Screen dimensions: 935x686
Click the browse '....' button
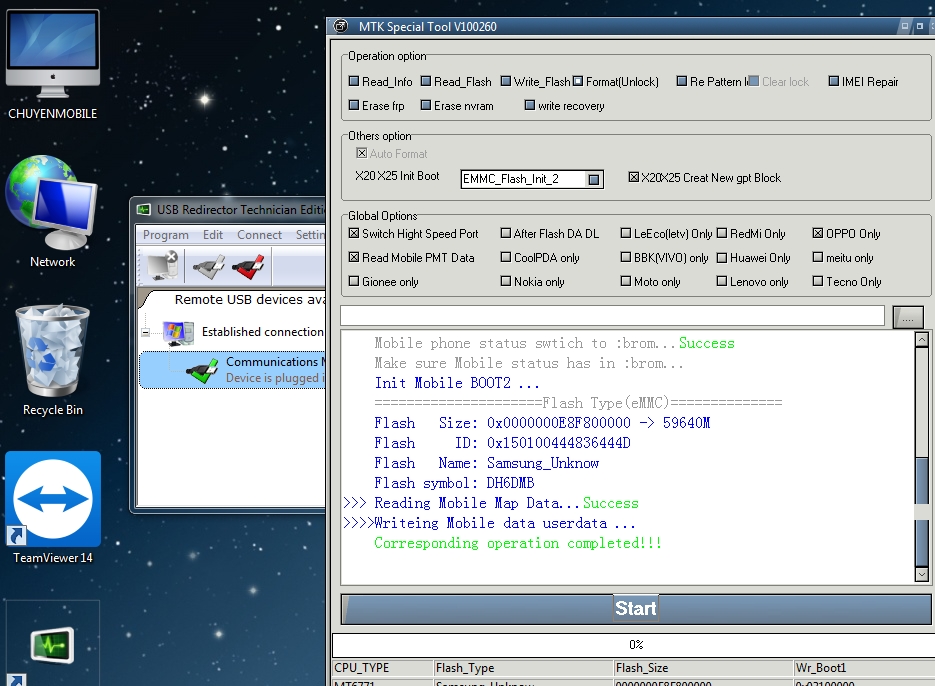pos(908,317)
